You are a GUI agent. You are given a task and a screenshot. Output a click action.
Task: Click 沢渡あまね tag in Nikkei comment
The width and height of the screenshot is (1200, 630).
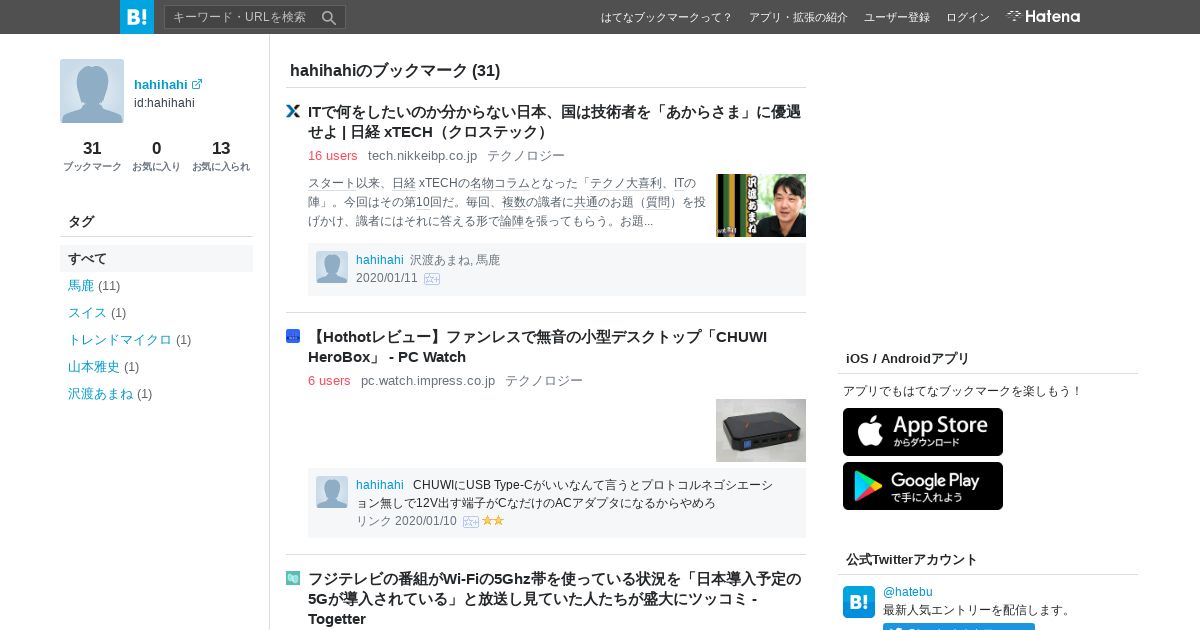[x=441, y=259]
